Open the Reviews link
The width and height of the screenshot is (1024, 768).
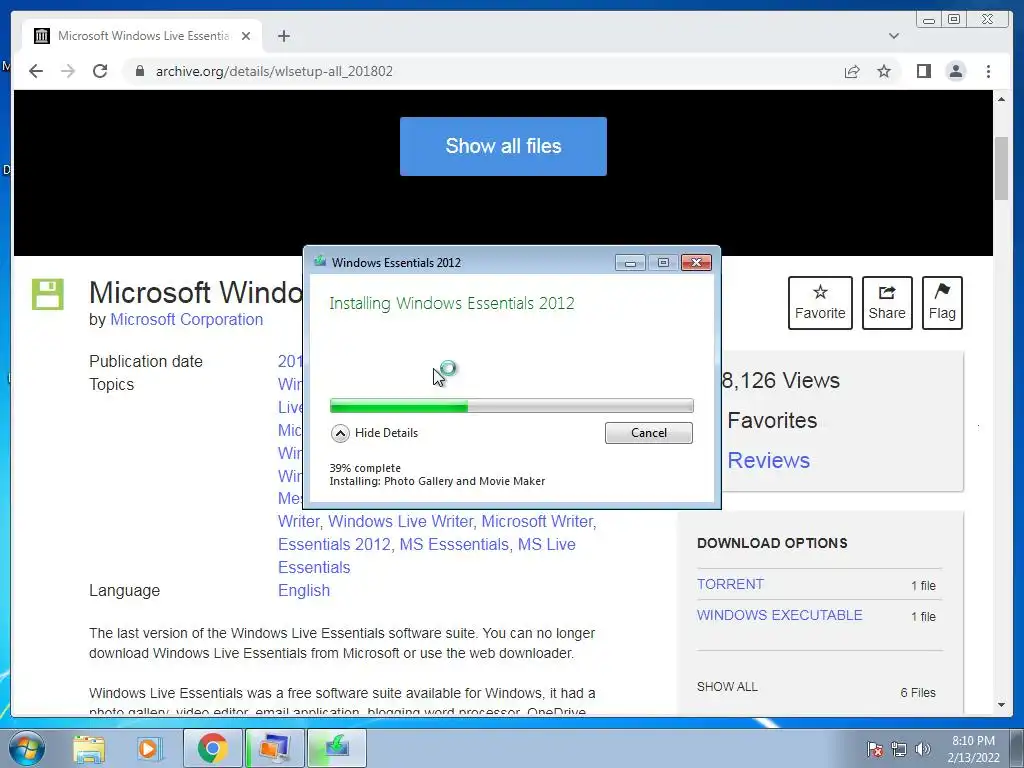point(768,460)
